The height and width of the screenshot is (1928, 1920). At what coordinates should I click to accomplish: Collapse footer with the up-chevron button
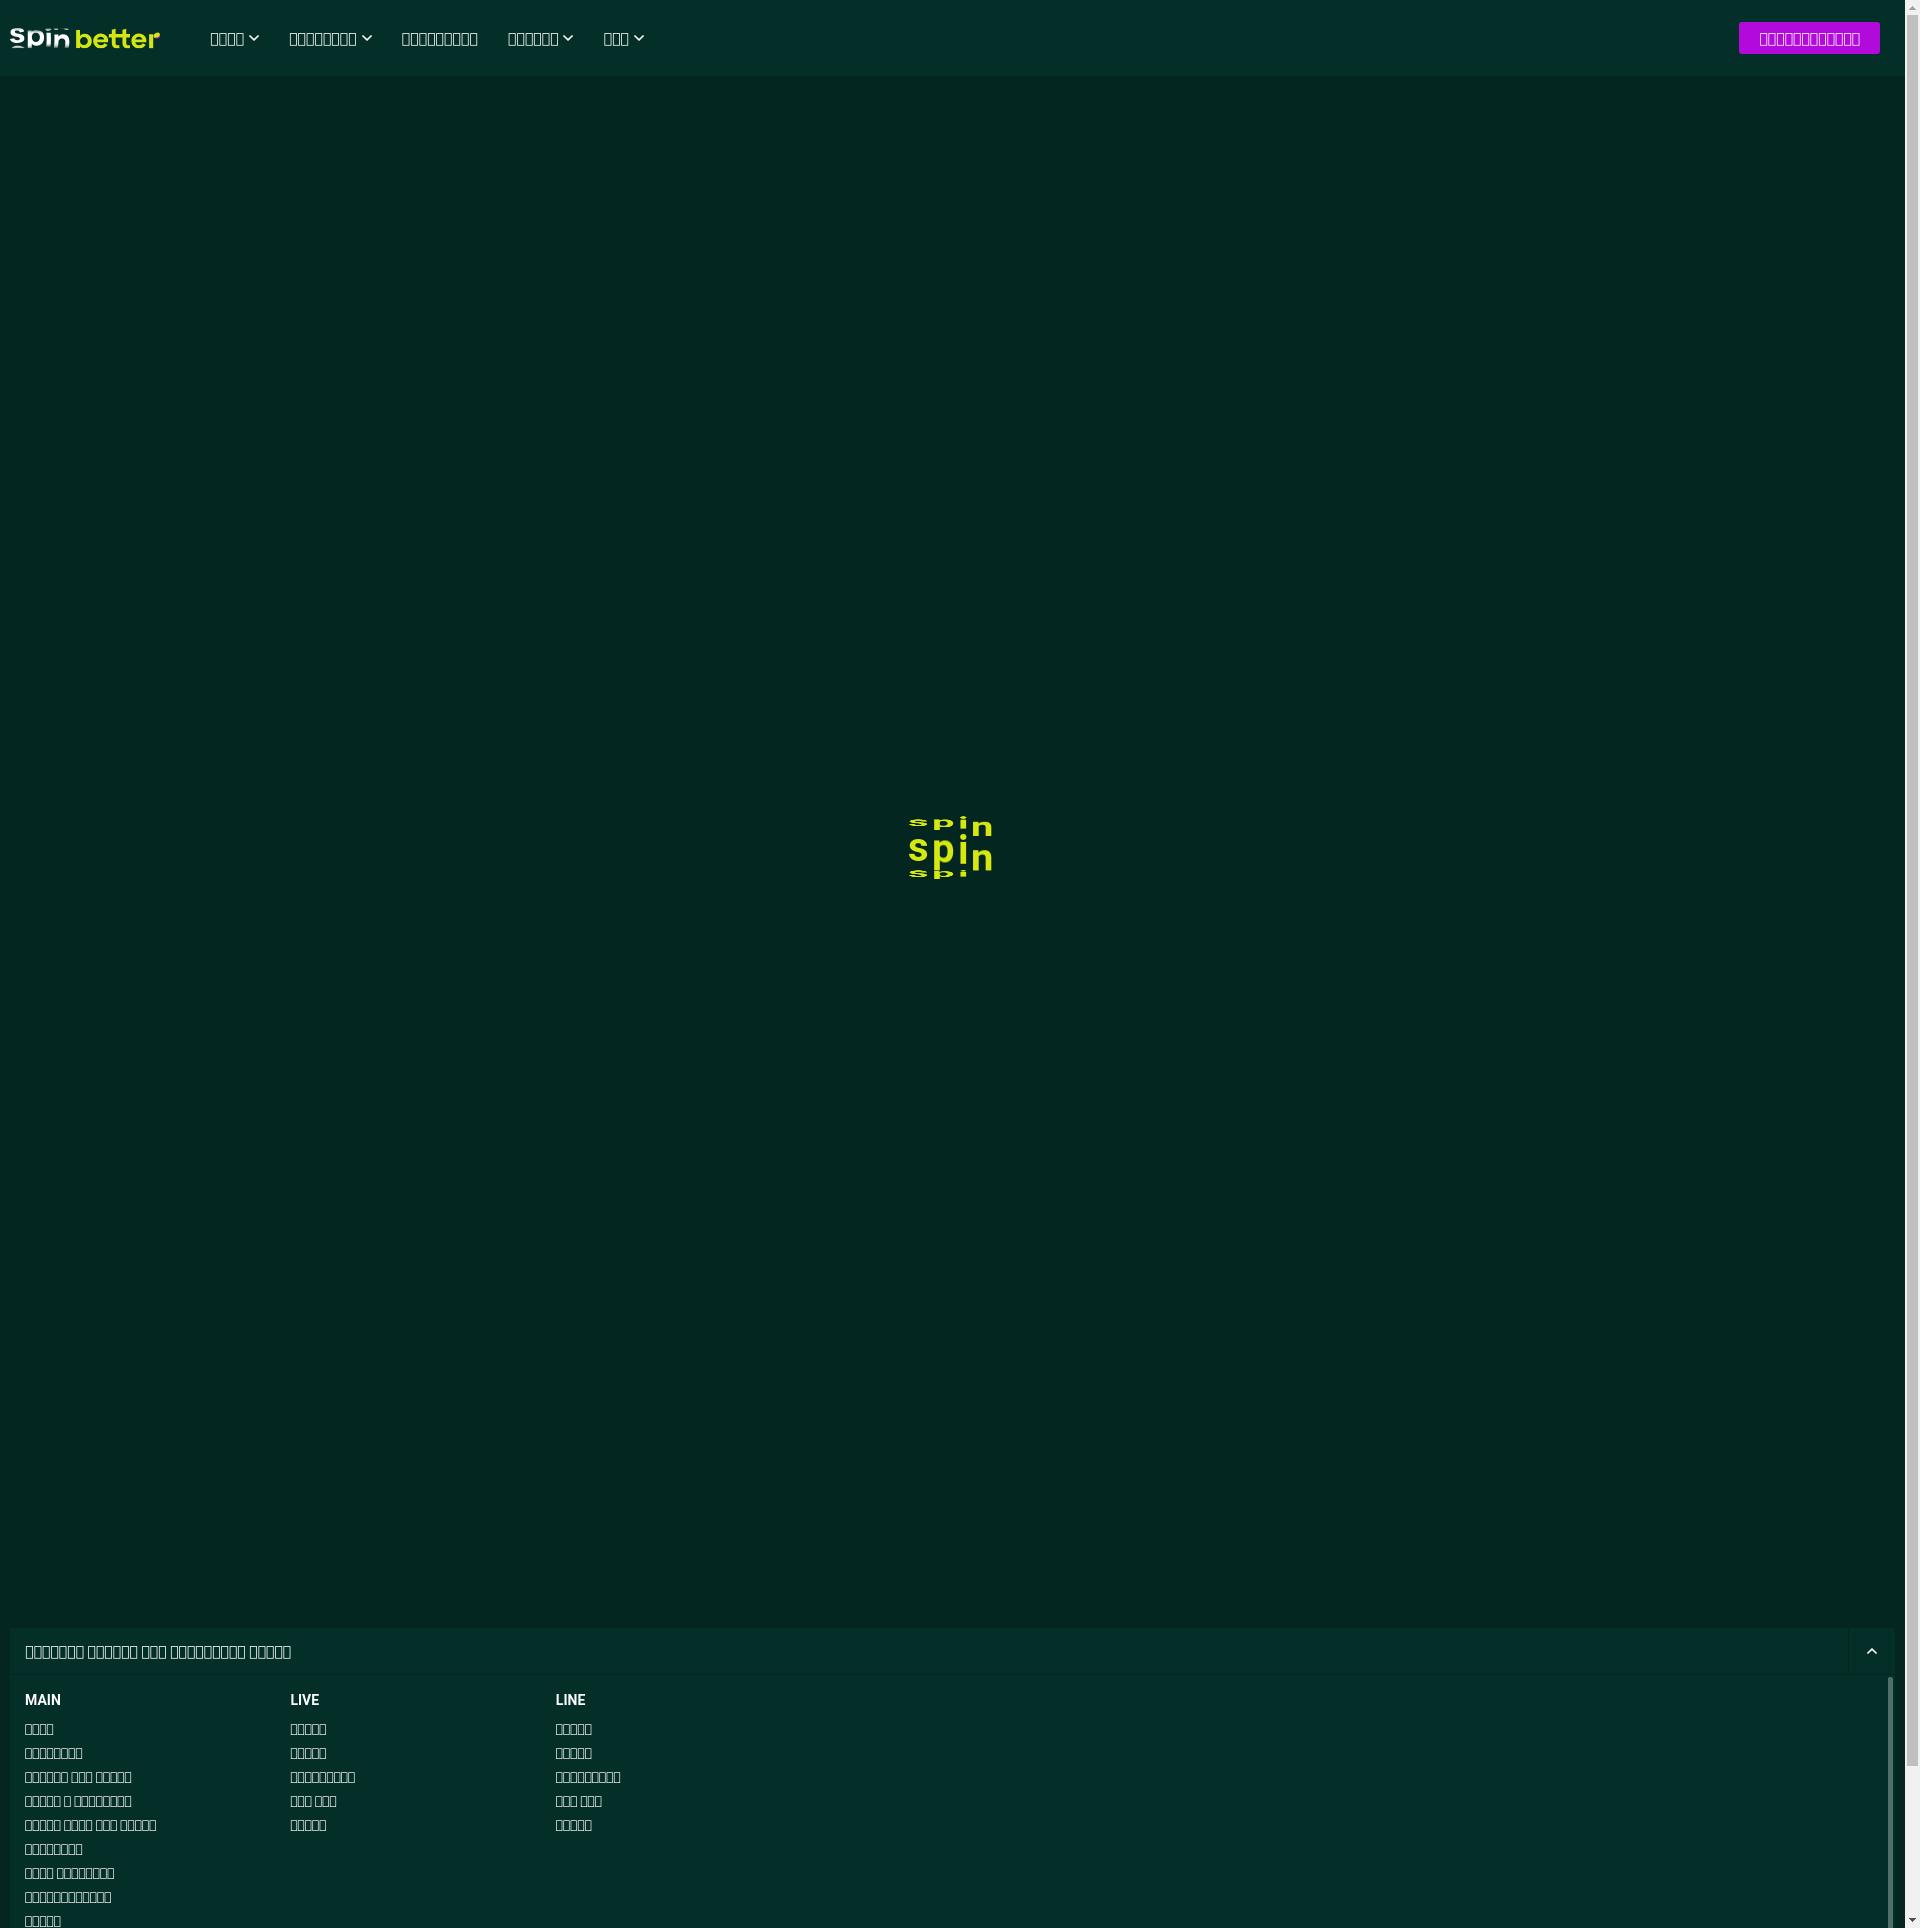[x=1871, y=1651]
